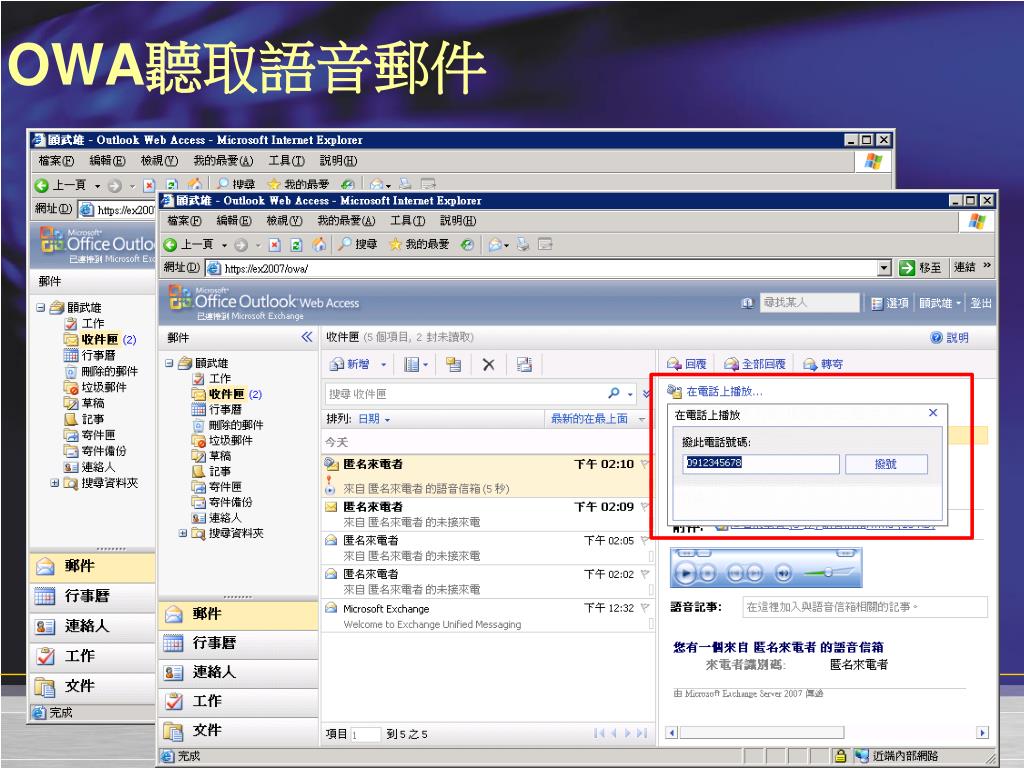Click the Home icon in front IE toolbar
The width and height of the screenshot is (1024, 768).
319,245
